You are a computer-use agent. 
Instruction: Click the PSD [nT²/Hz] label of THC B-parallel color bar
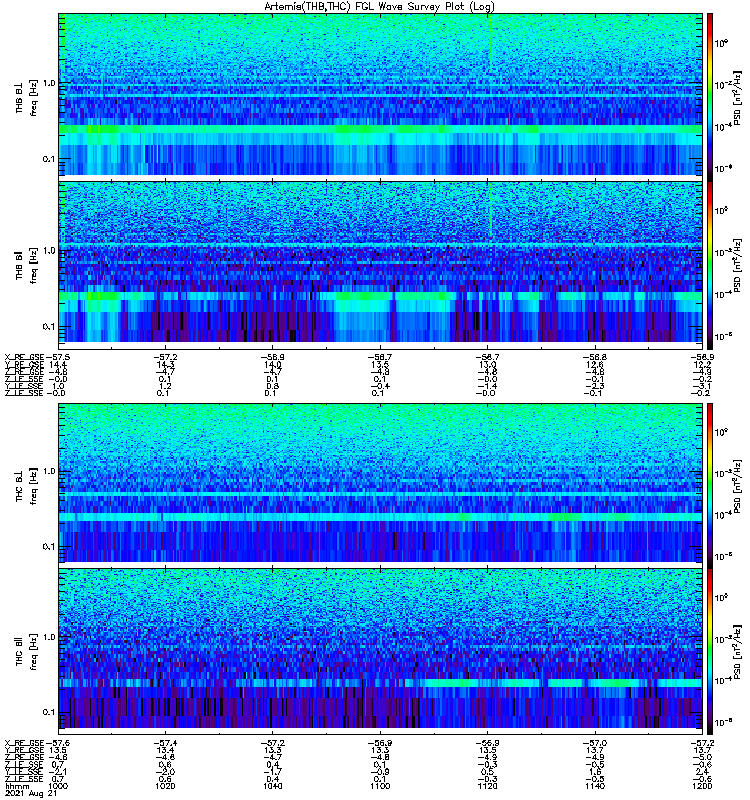[x=738, y=652]
